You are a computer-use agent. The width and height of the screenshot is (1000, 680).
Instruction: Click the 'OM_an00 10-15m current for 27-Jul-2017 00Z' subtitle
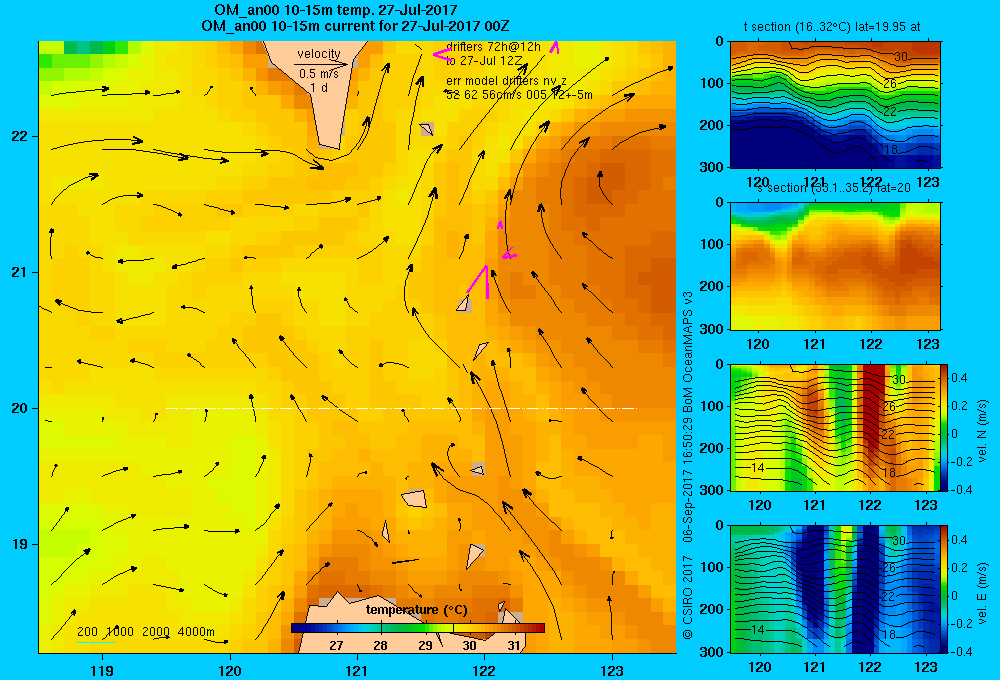pos(355,26)
